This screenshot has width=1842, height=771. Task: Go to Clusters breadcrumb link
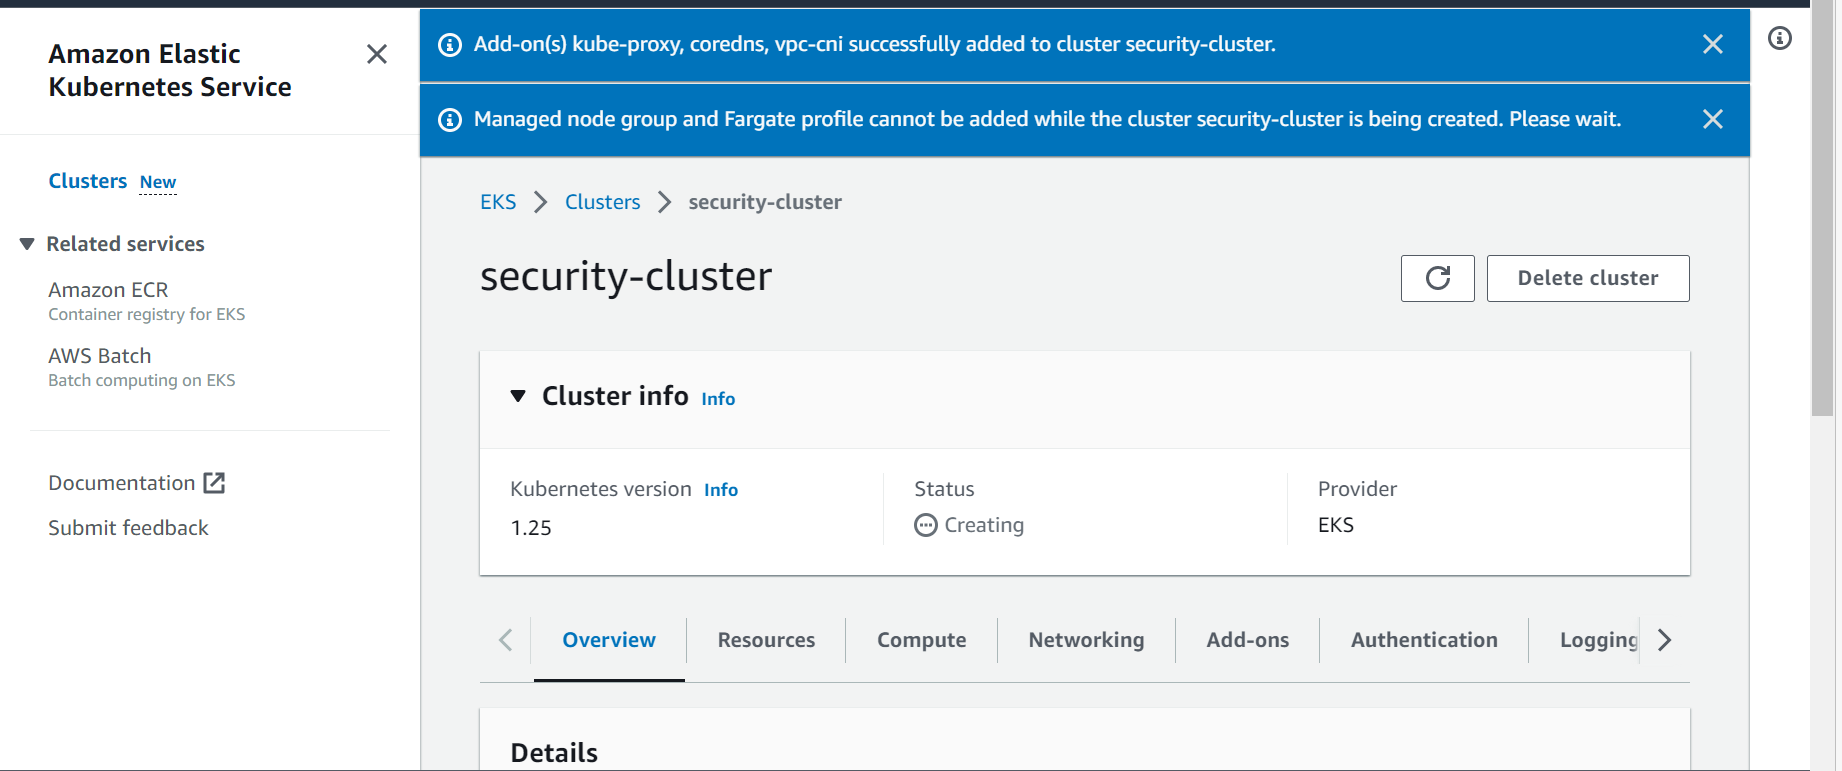[x=602, y=202]
